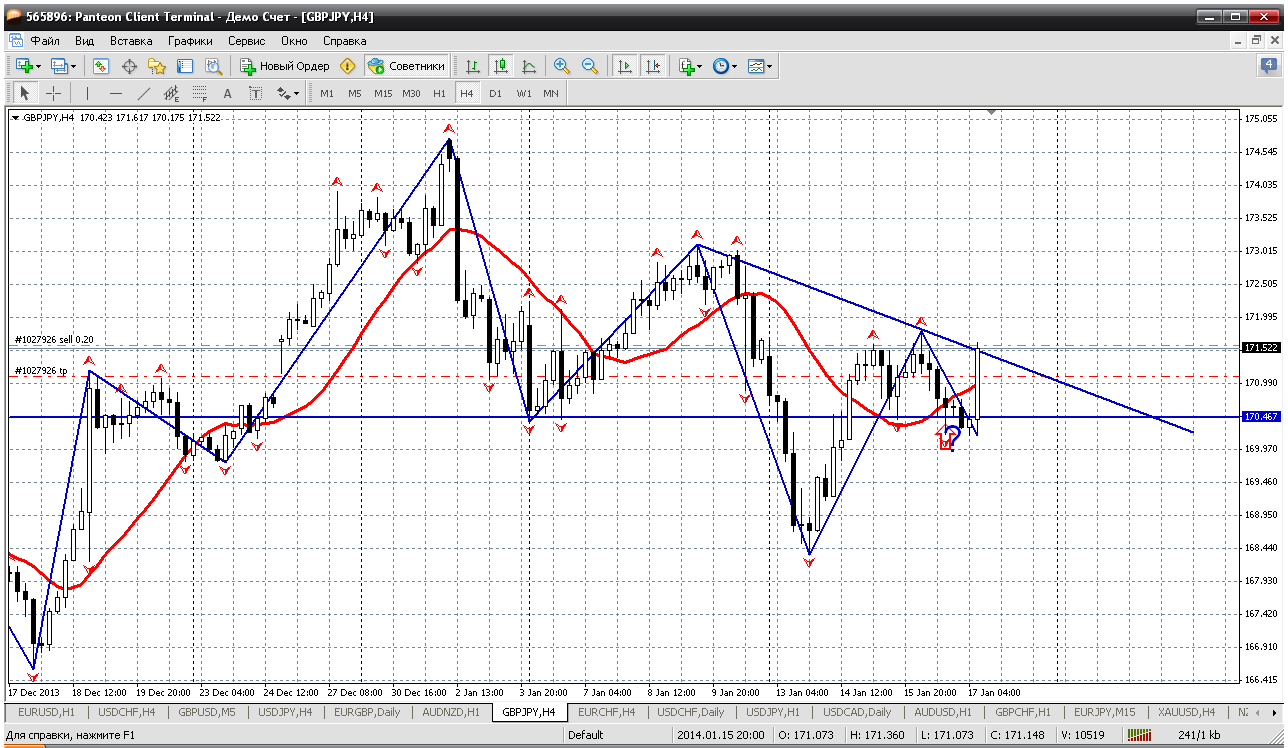Open the Вставка menu
This screenshot has height=748, width=1288.
(131, 41)
